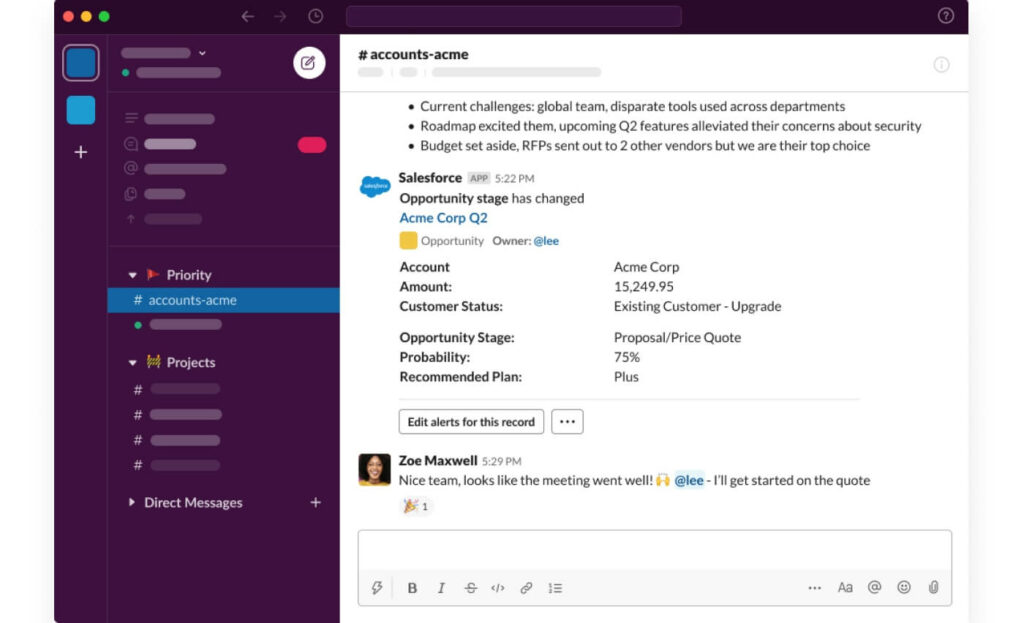
Task: Click the Projects section label
Action: 191,362
